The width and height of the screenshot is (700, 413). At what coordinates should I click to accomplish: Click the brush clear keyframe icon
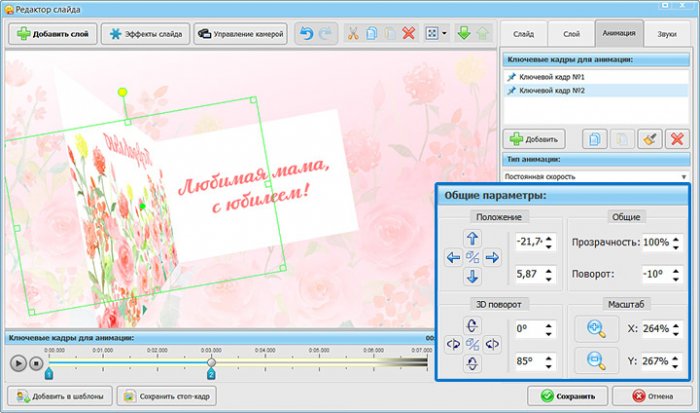point(648,138)
